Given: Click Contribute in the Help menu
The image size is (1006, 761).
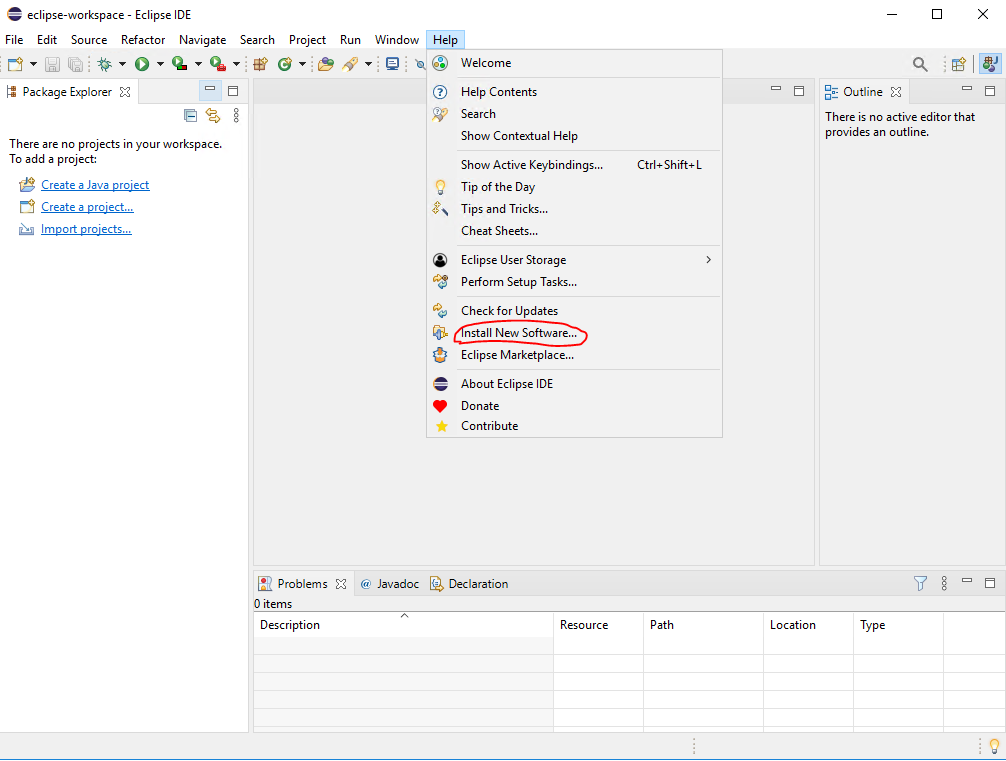Looking at the screenshot, I should pyautogui.click(x=574, y=426).
